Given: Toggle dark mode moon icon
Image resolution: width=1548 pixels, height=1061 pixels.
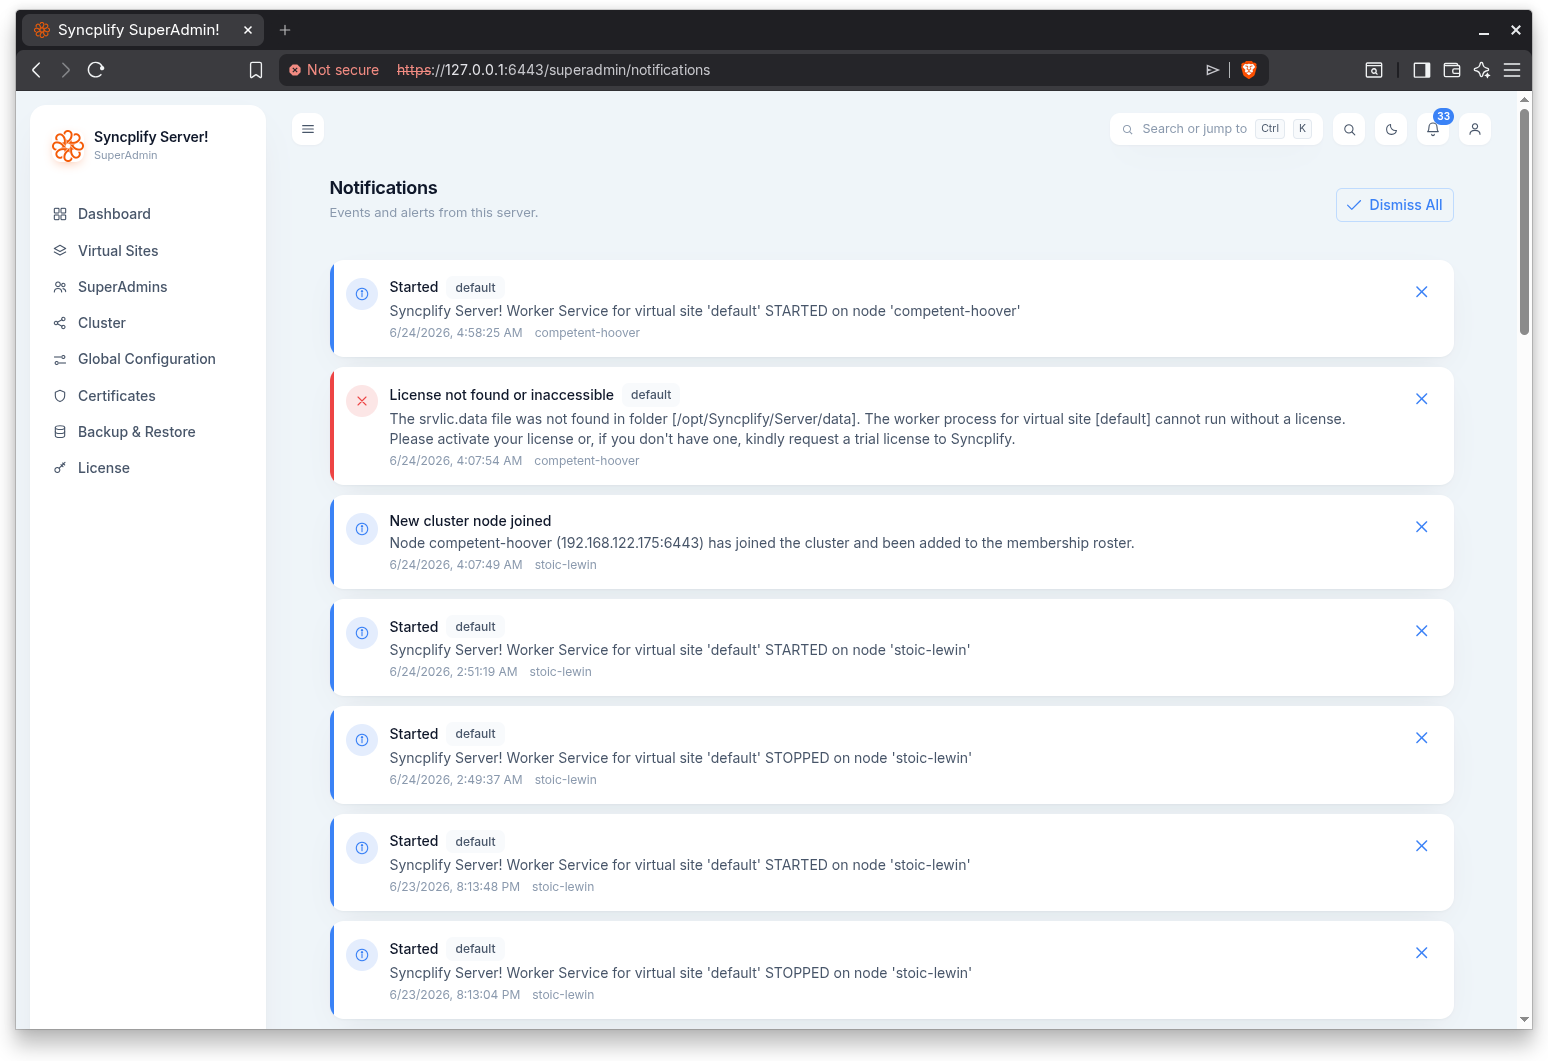Looking at the screenshot, I should point(1391,129).
